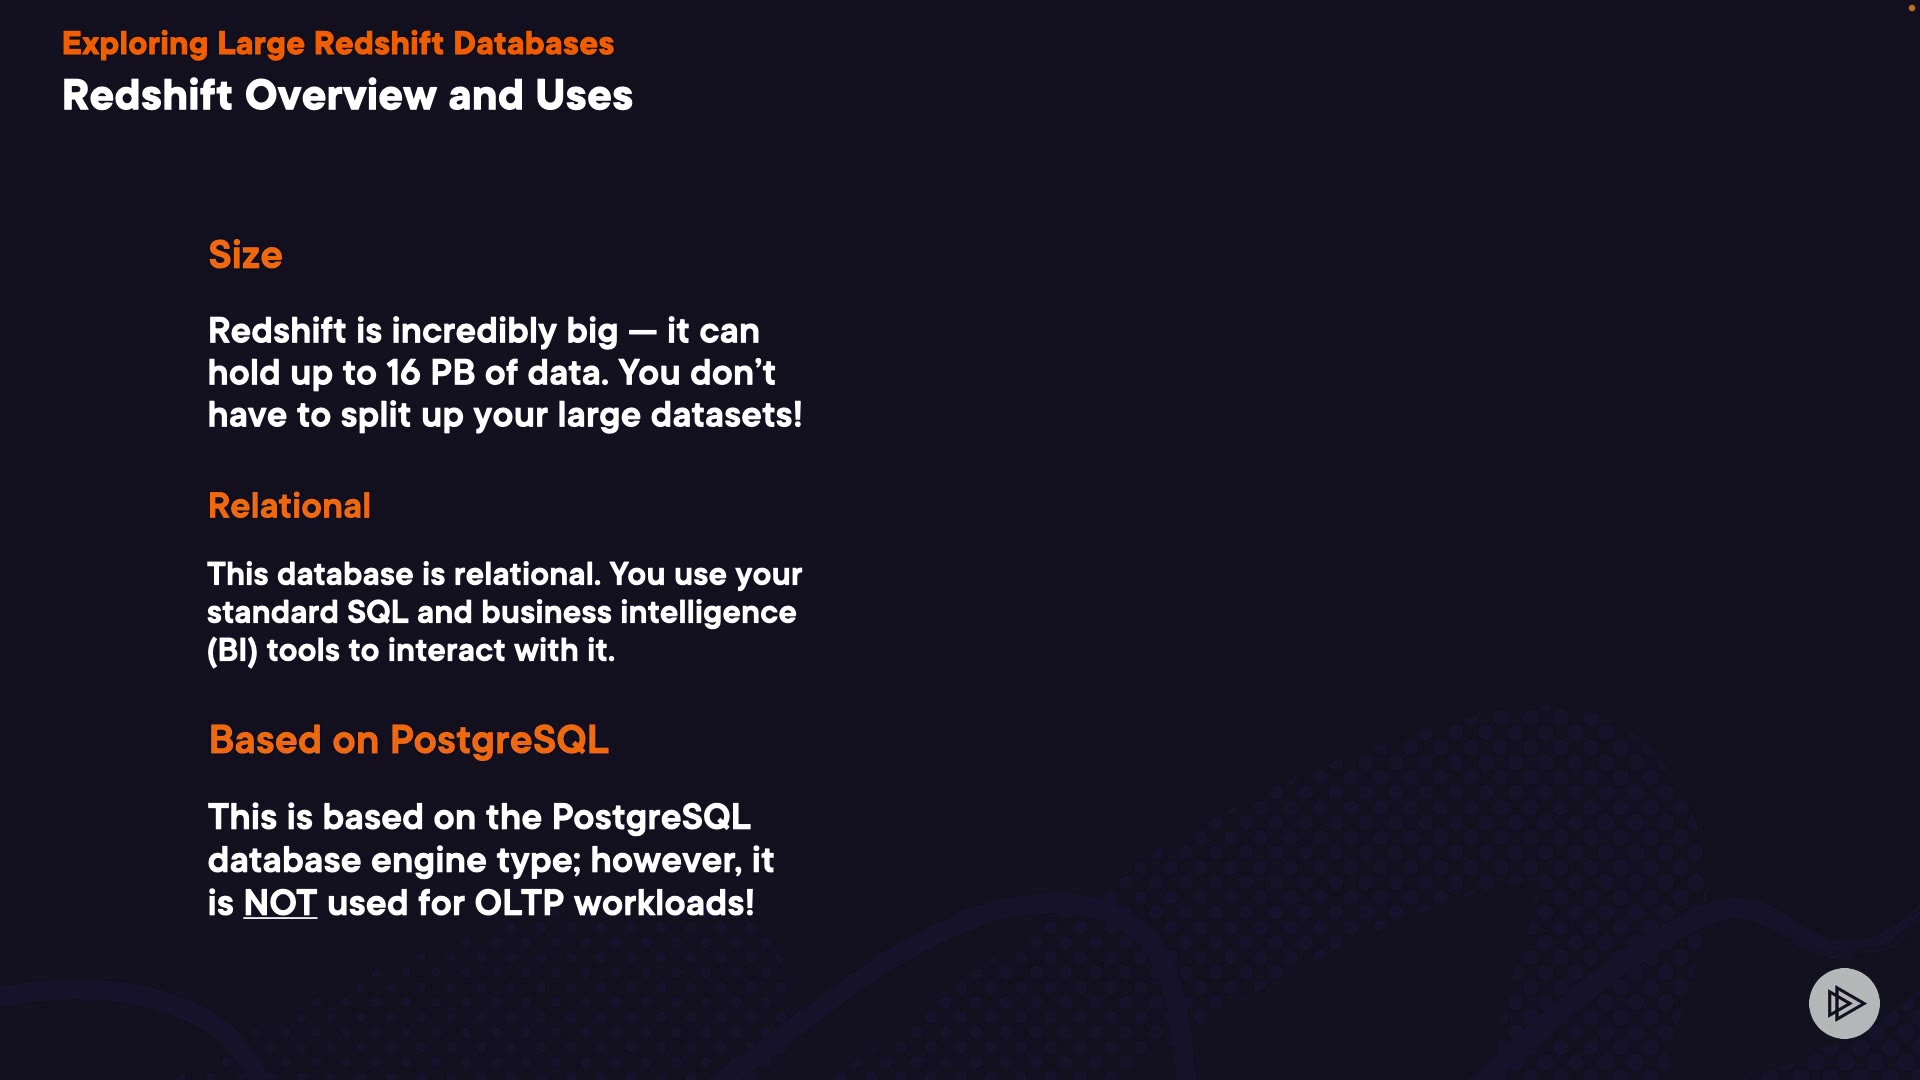Click 'SQL' in the phrase 'standard SQL'
This screenshot has height=1080, width=1920.
(377, 612)
